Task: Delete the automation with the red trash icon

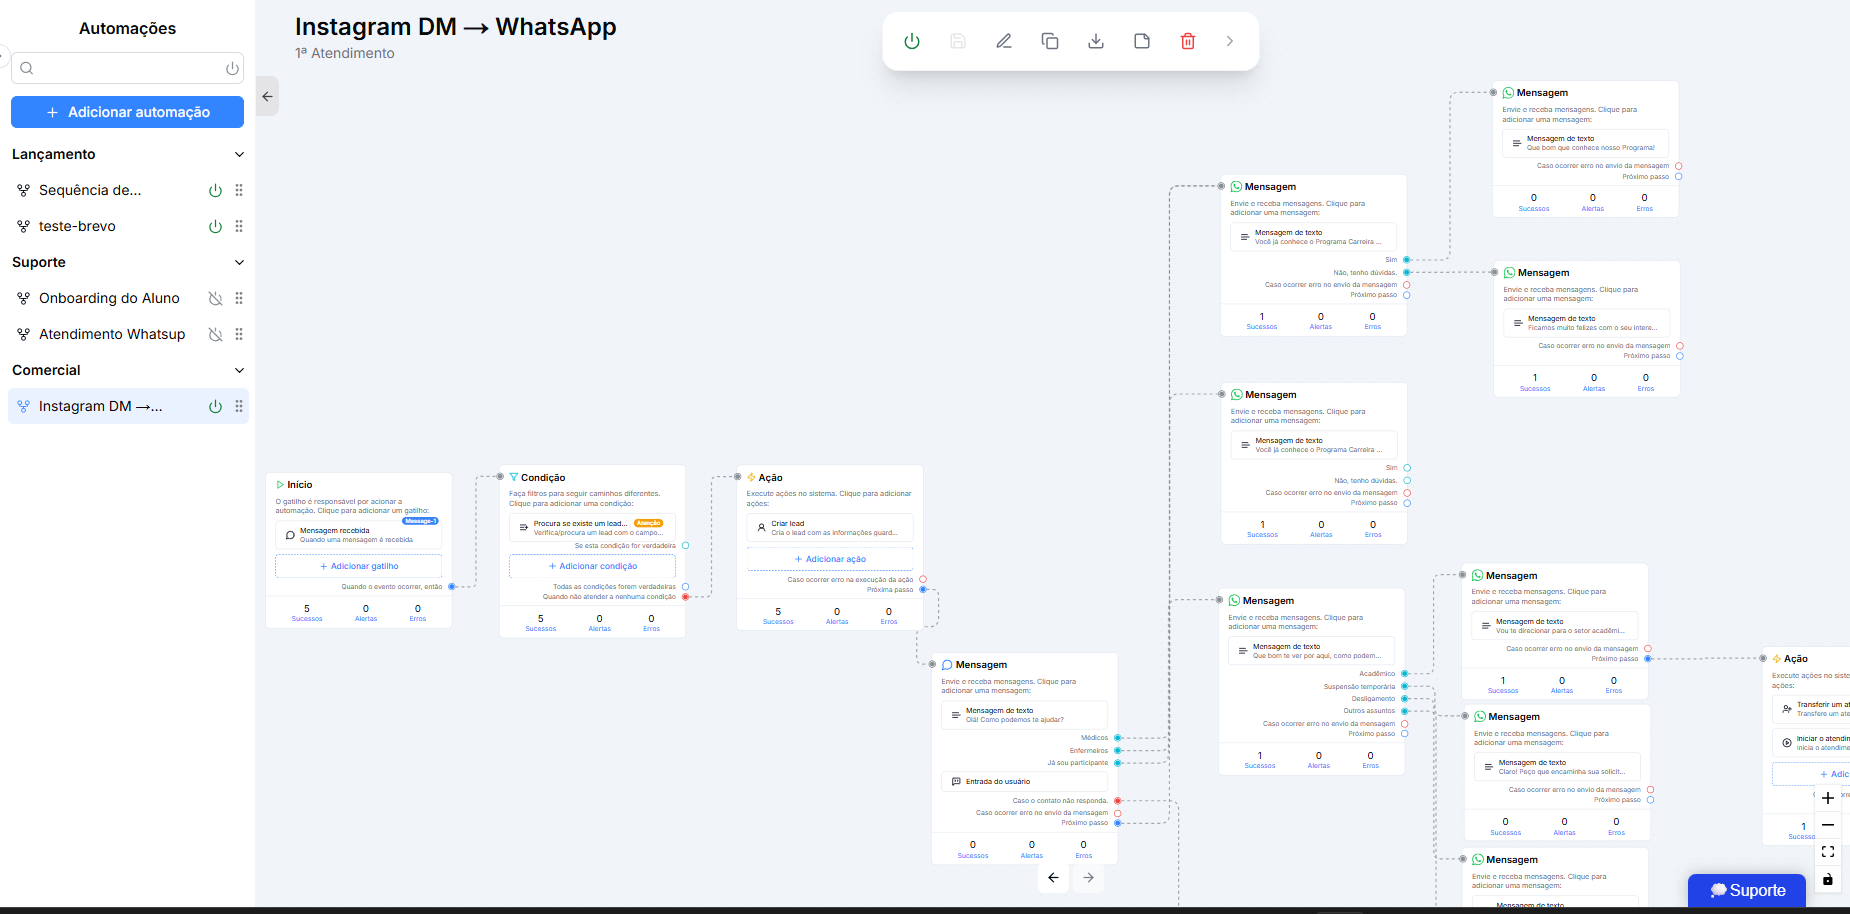Action: pos(1188,41)
